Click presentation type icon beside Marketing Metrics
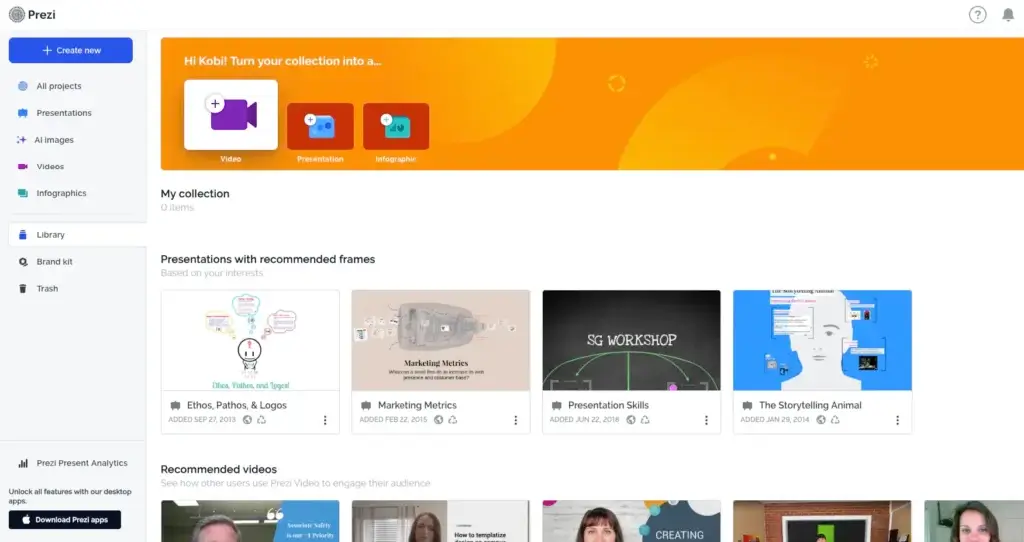The height and width of the screenshot is (542, 1024). click(366, 406)
